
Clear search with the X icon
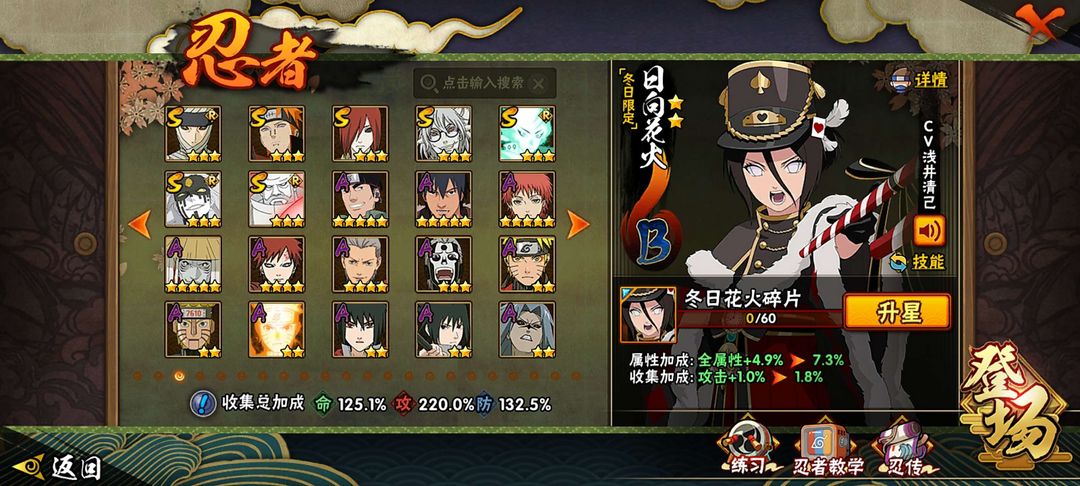[539, 83]
